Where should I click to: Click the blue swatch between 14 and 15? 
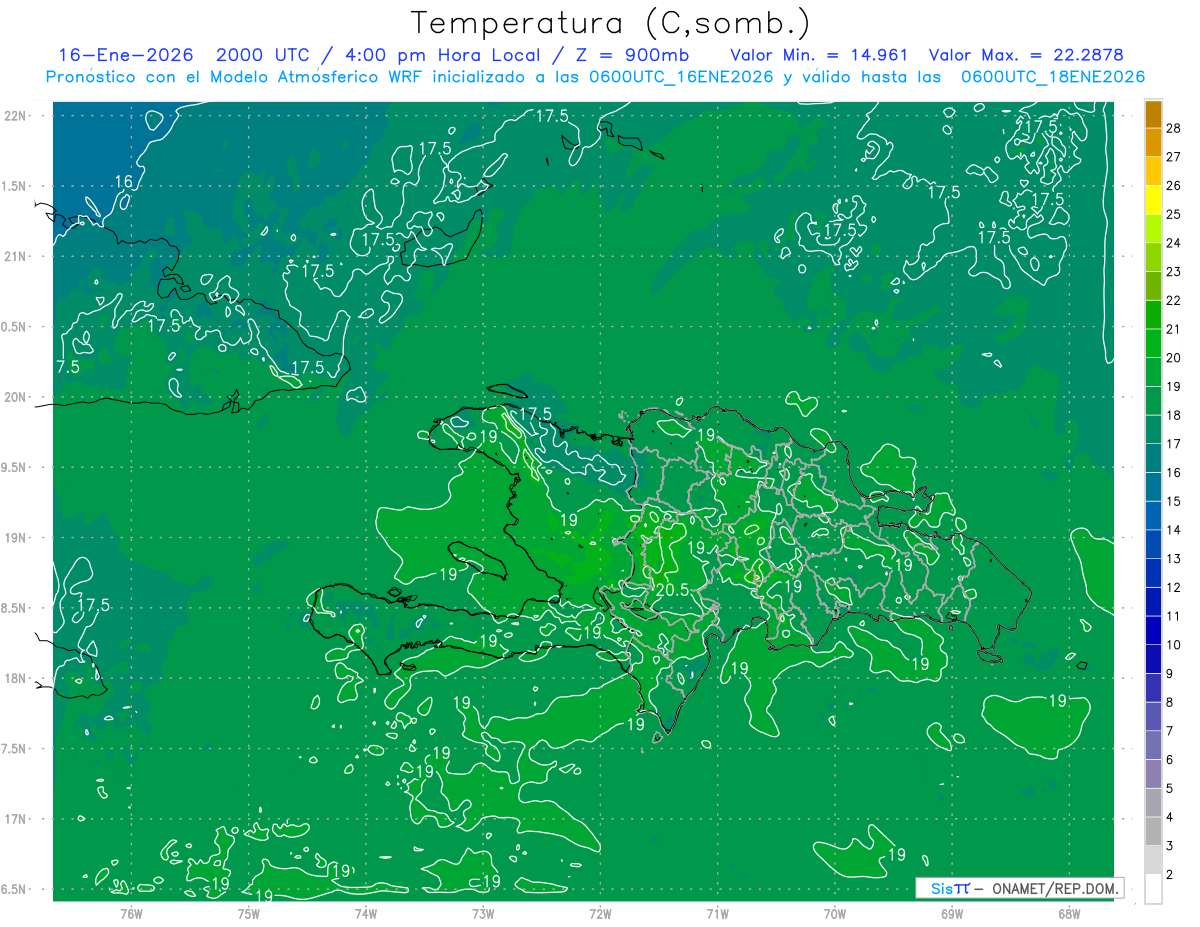(x=1153, y=516)
